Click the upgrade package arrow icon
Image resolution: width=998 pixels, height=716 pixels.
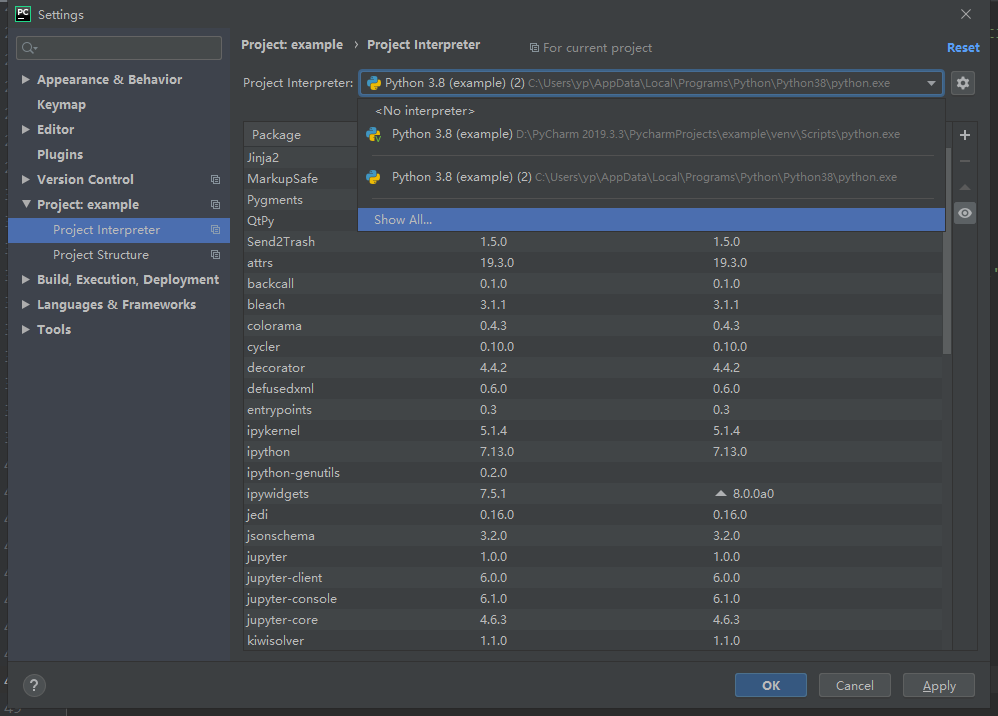[965, 187]
